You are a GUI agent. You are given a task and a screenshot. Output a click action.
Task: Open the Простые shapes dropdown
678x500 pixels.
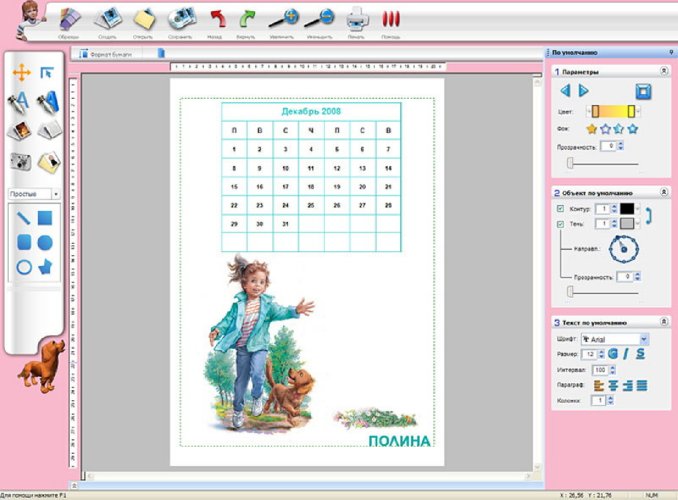tap(33, 193)
